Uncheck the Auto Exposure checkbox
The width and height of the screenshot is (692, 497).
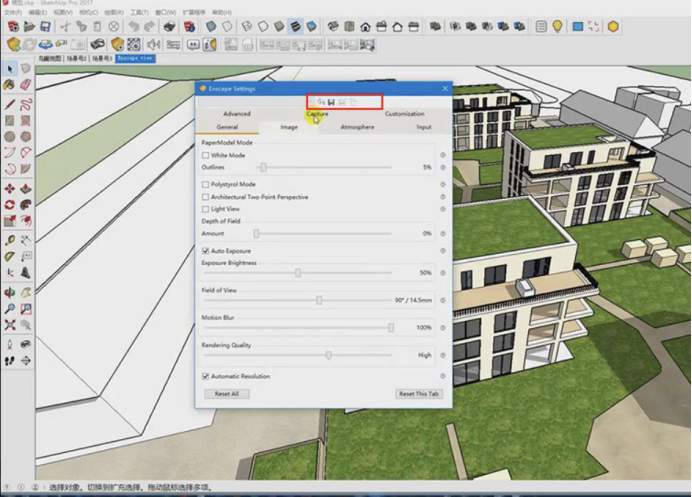pyautogui.click(x=205, y=251)
